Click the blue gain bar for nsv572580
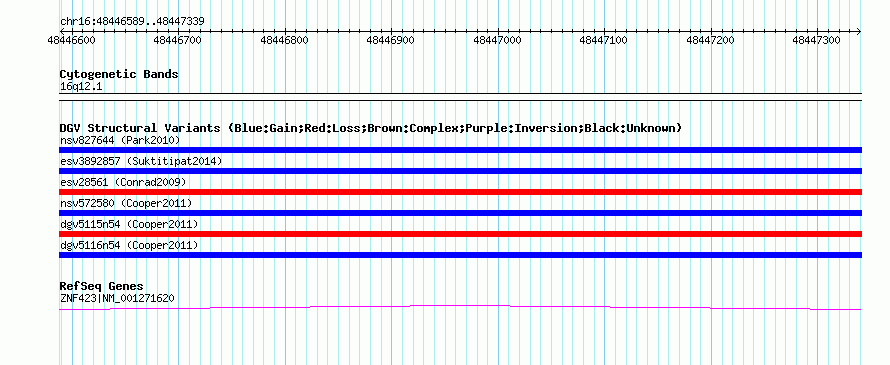 [x=460, y=213]
